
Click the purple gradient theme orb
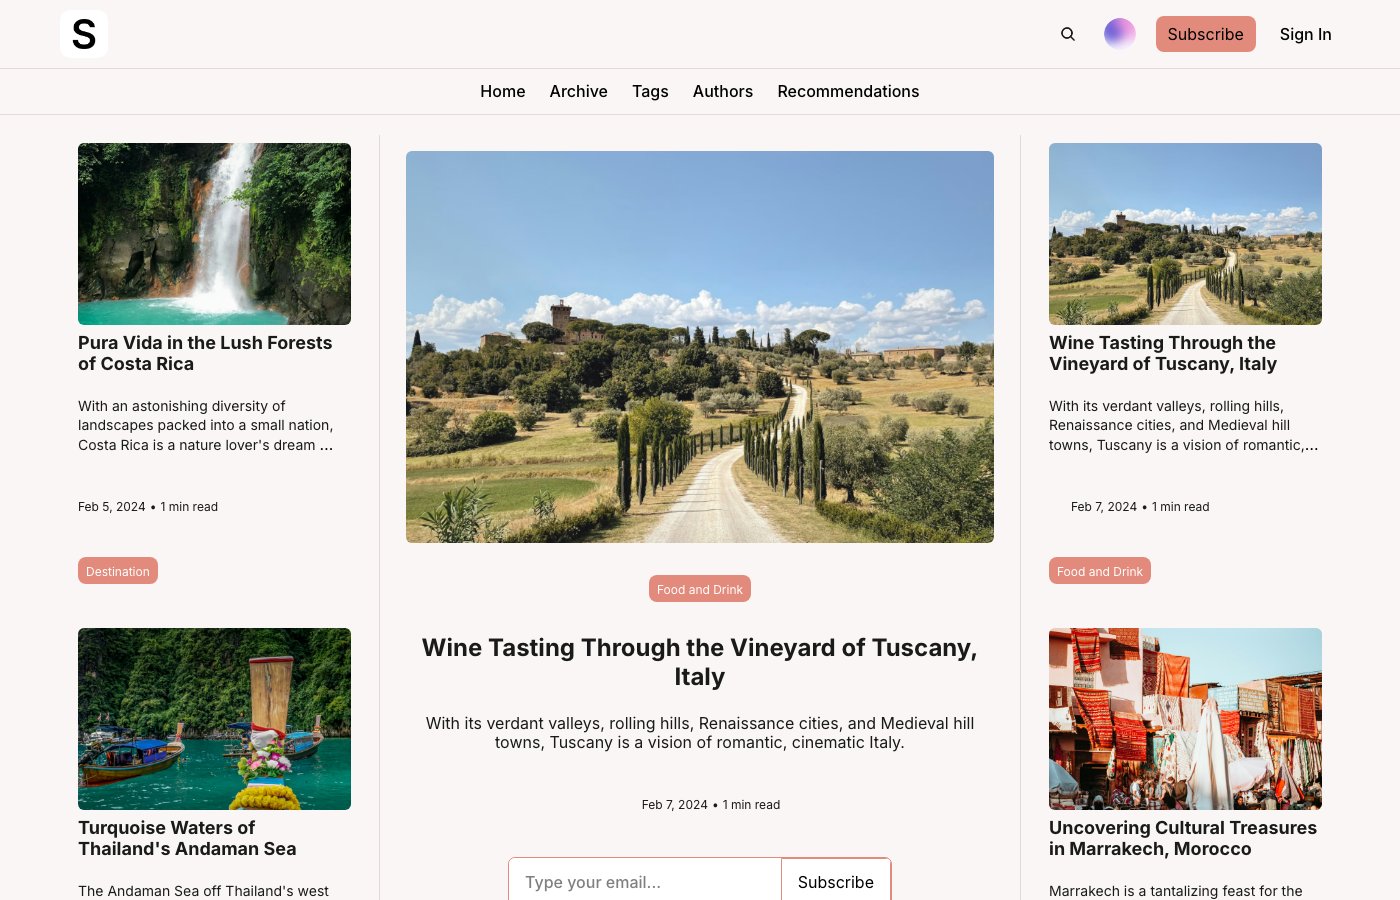(1120, 34)
